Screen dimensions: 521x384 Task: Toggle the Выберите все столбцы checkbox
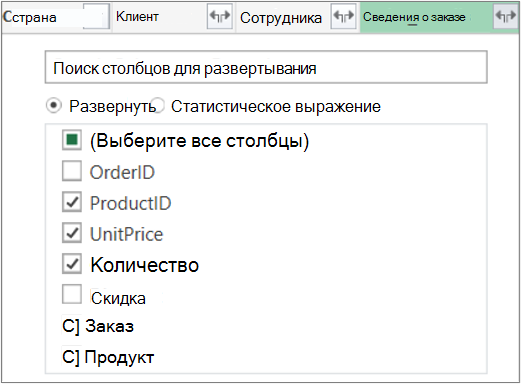(72, 140)
